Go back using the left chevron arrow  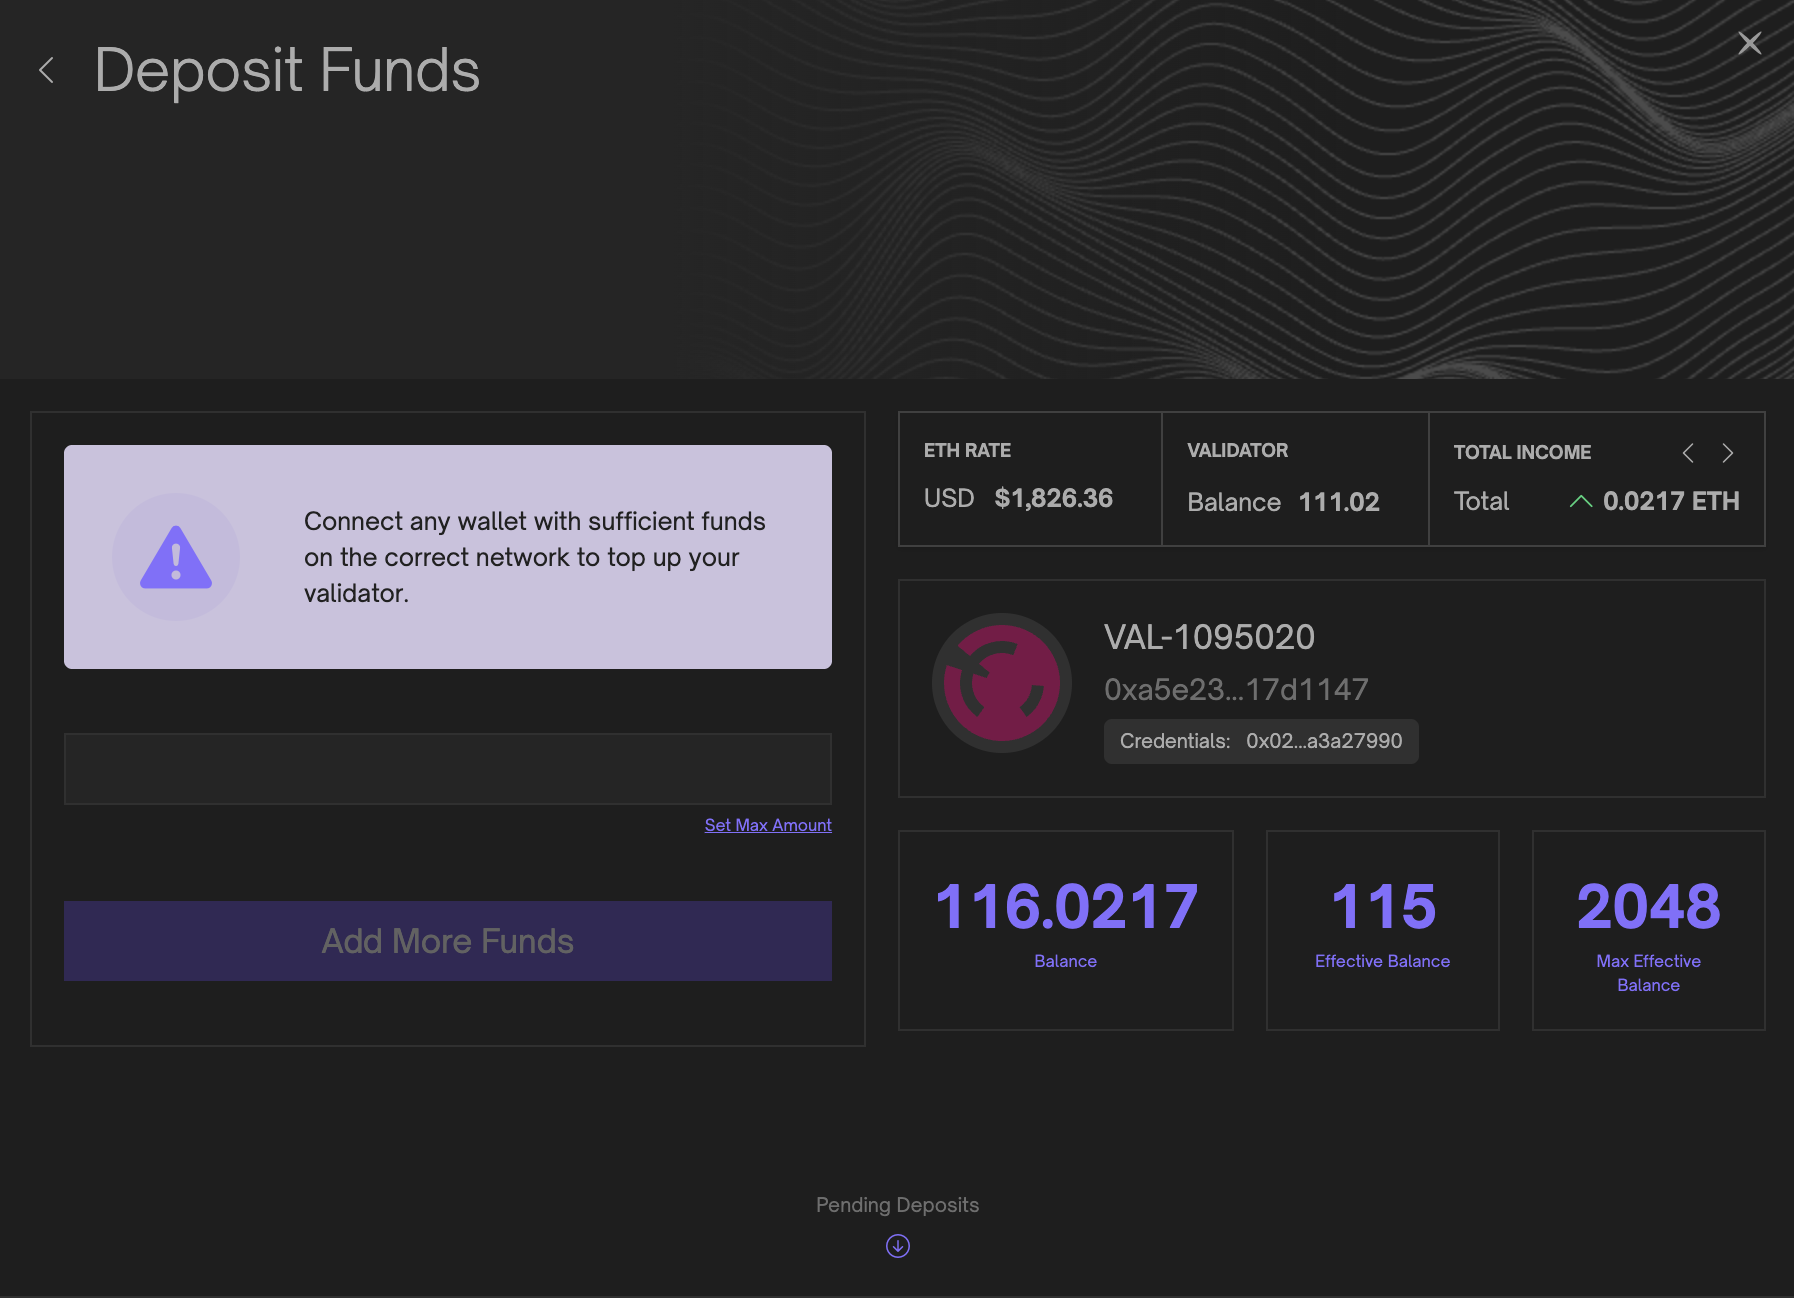click(x=46, y=70)
